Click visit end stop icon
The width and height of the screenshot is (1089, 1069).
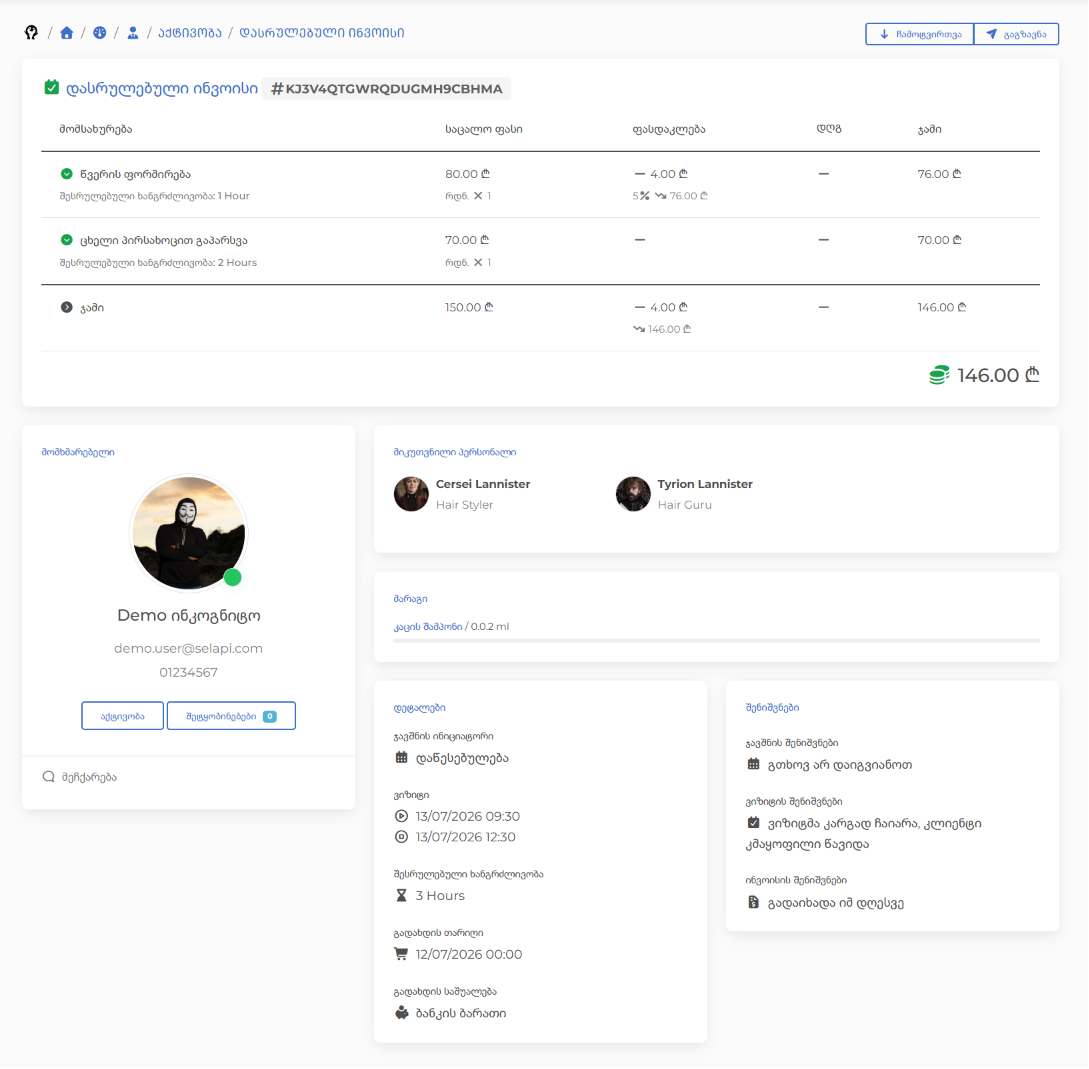tap(401, 837)
